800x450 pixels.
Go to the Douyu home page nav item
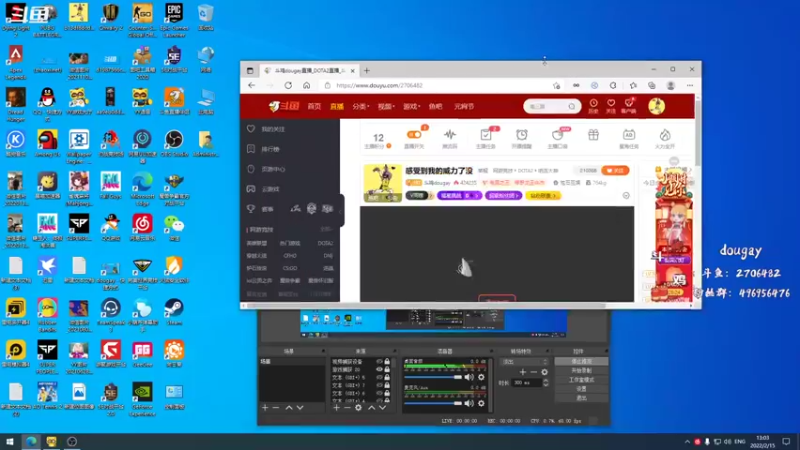[314, 107]
